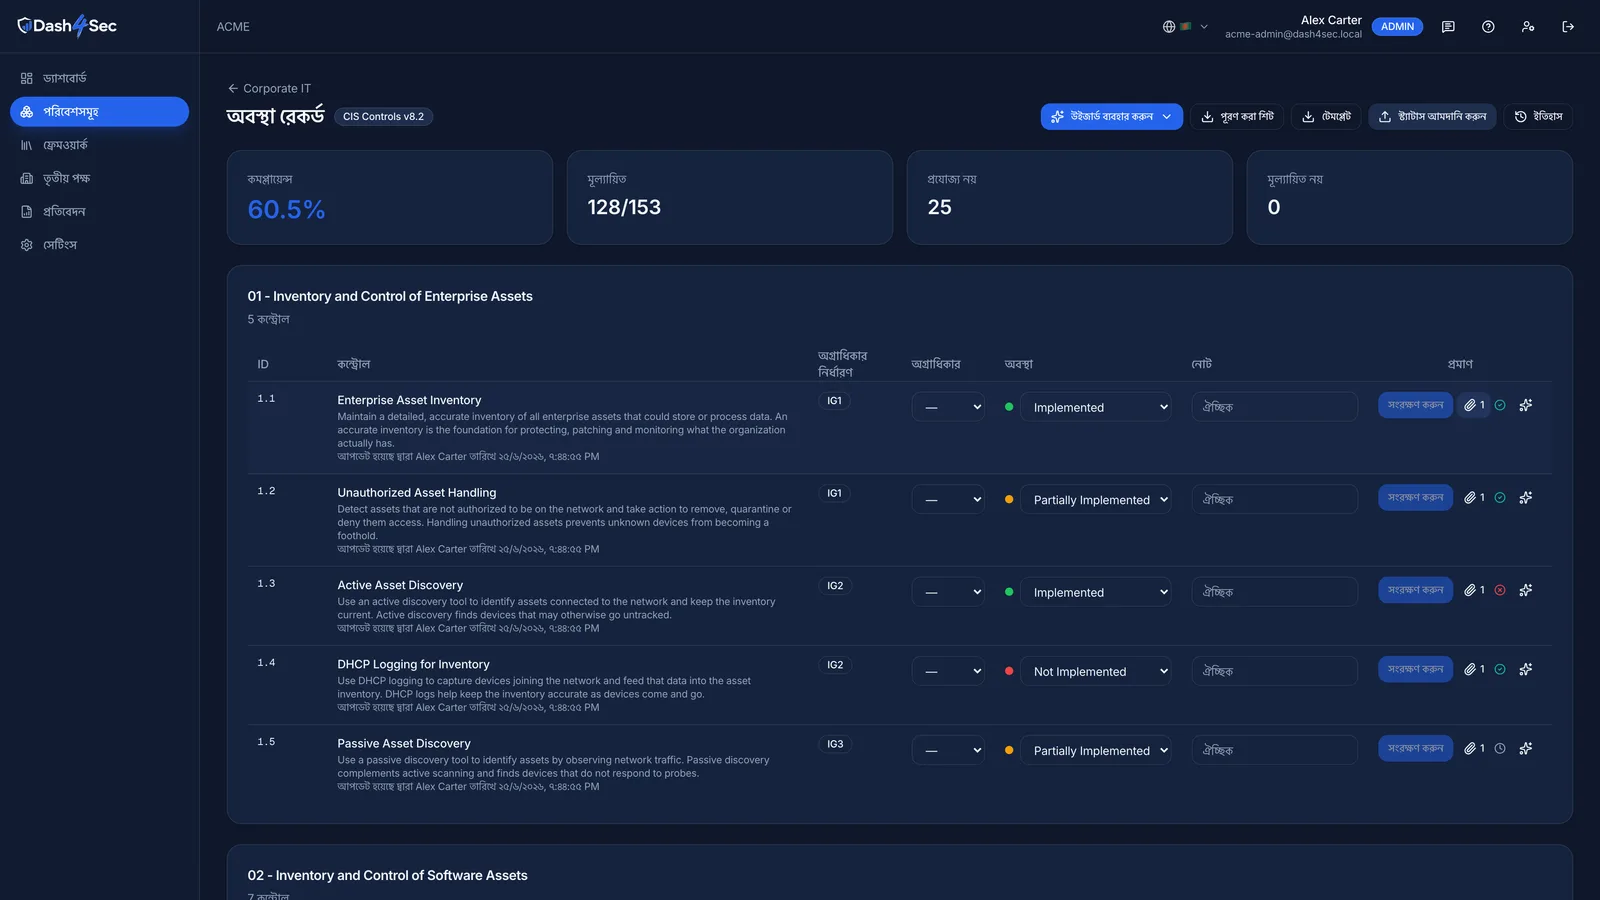Open the ড্যাশবোর্ড (Dashboard) sidebar item
This screenshot has width=1600, height=900.
tap(99, 78)
